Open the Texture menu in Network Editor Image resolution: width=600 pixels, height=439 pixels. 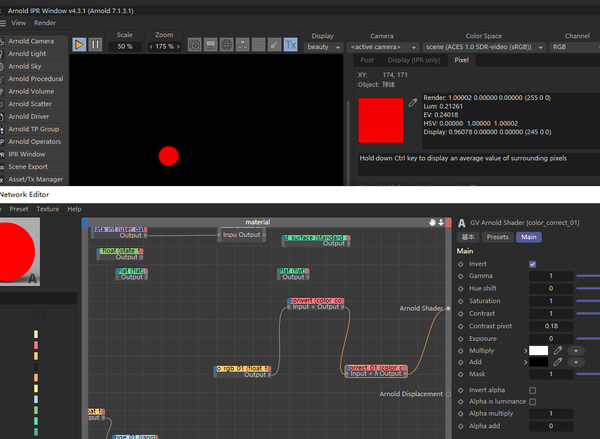coord(48,209)
